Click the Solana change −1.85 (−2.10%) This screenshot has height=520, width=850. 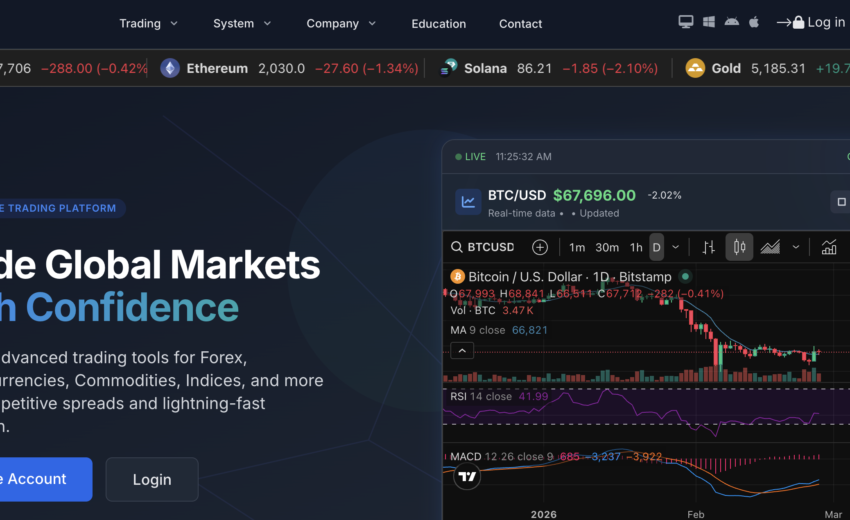610,68
